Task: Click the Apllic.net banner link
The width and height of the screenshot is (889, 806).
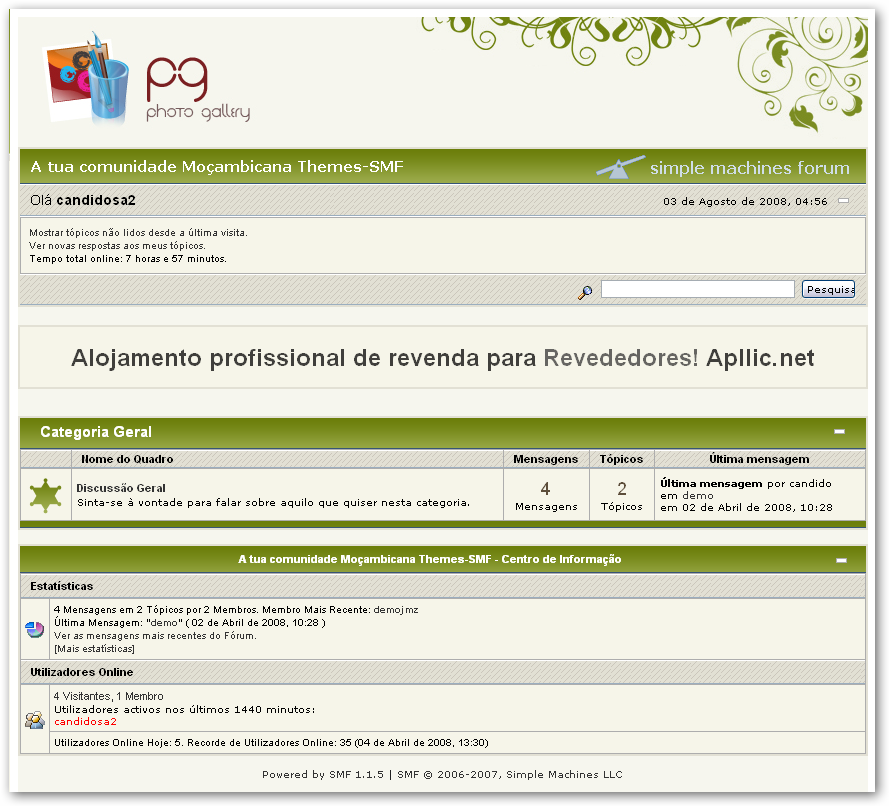Action: [x=760, y=358]
